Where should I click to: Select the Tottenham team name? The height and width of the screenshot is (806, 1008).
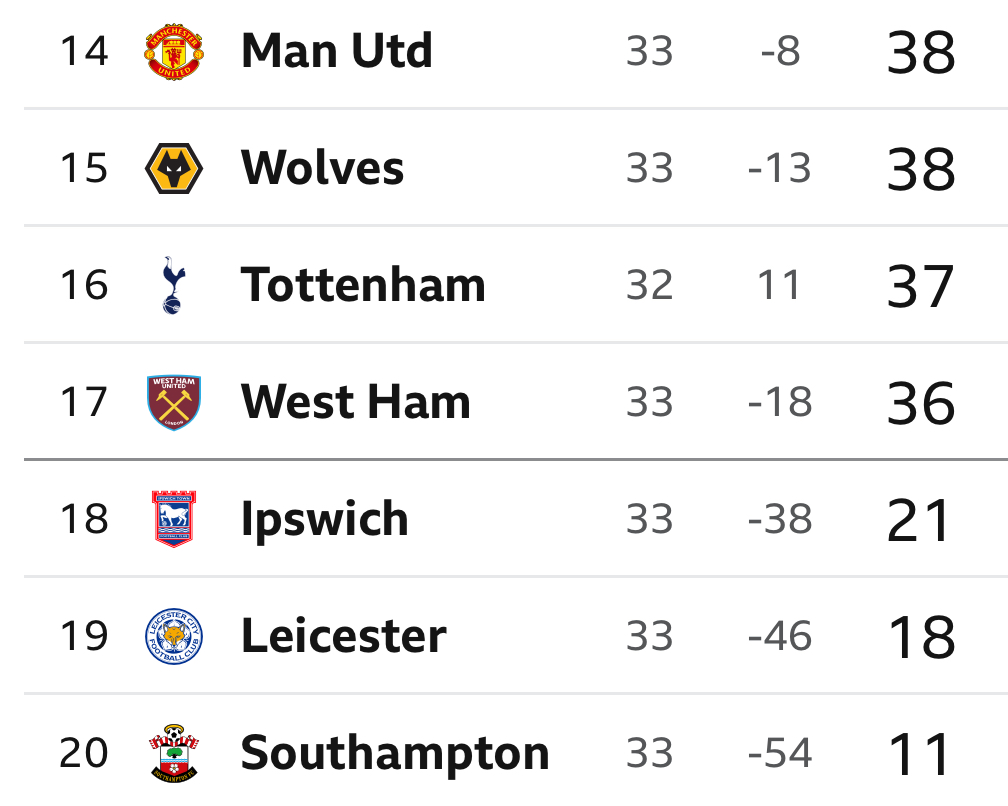pyautogui.click(x=363, y=285)
